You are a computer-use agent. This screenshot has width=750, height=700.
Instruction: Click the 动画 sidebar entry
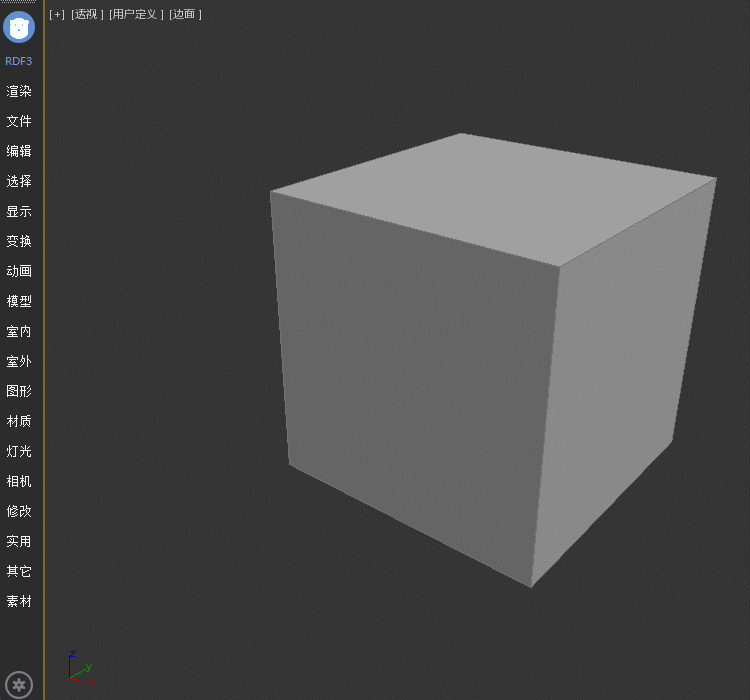[19, 271]
